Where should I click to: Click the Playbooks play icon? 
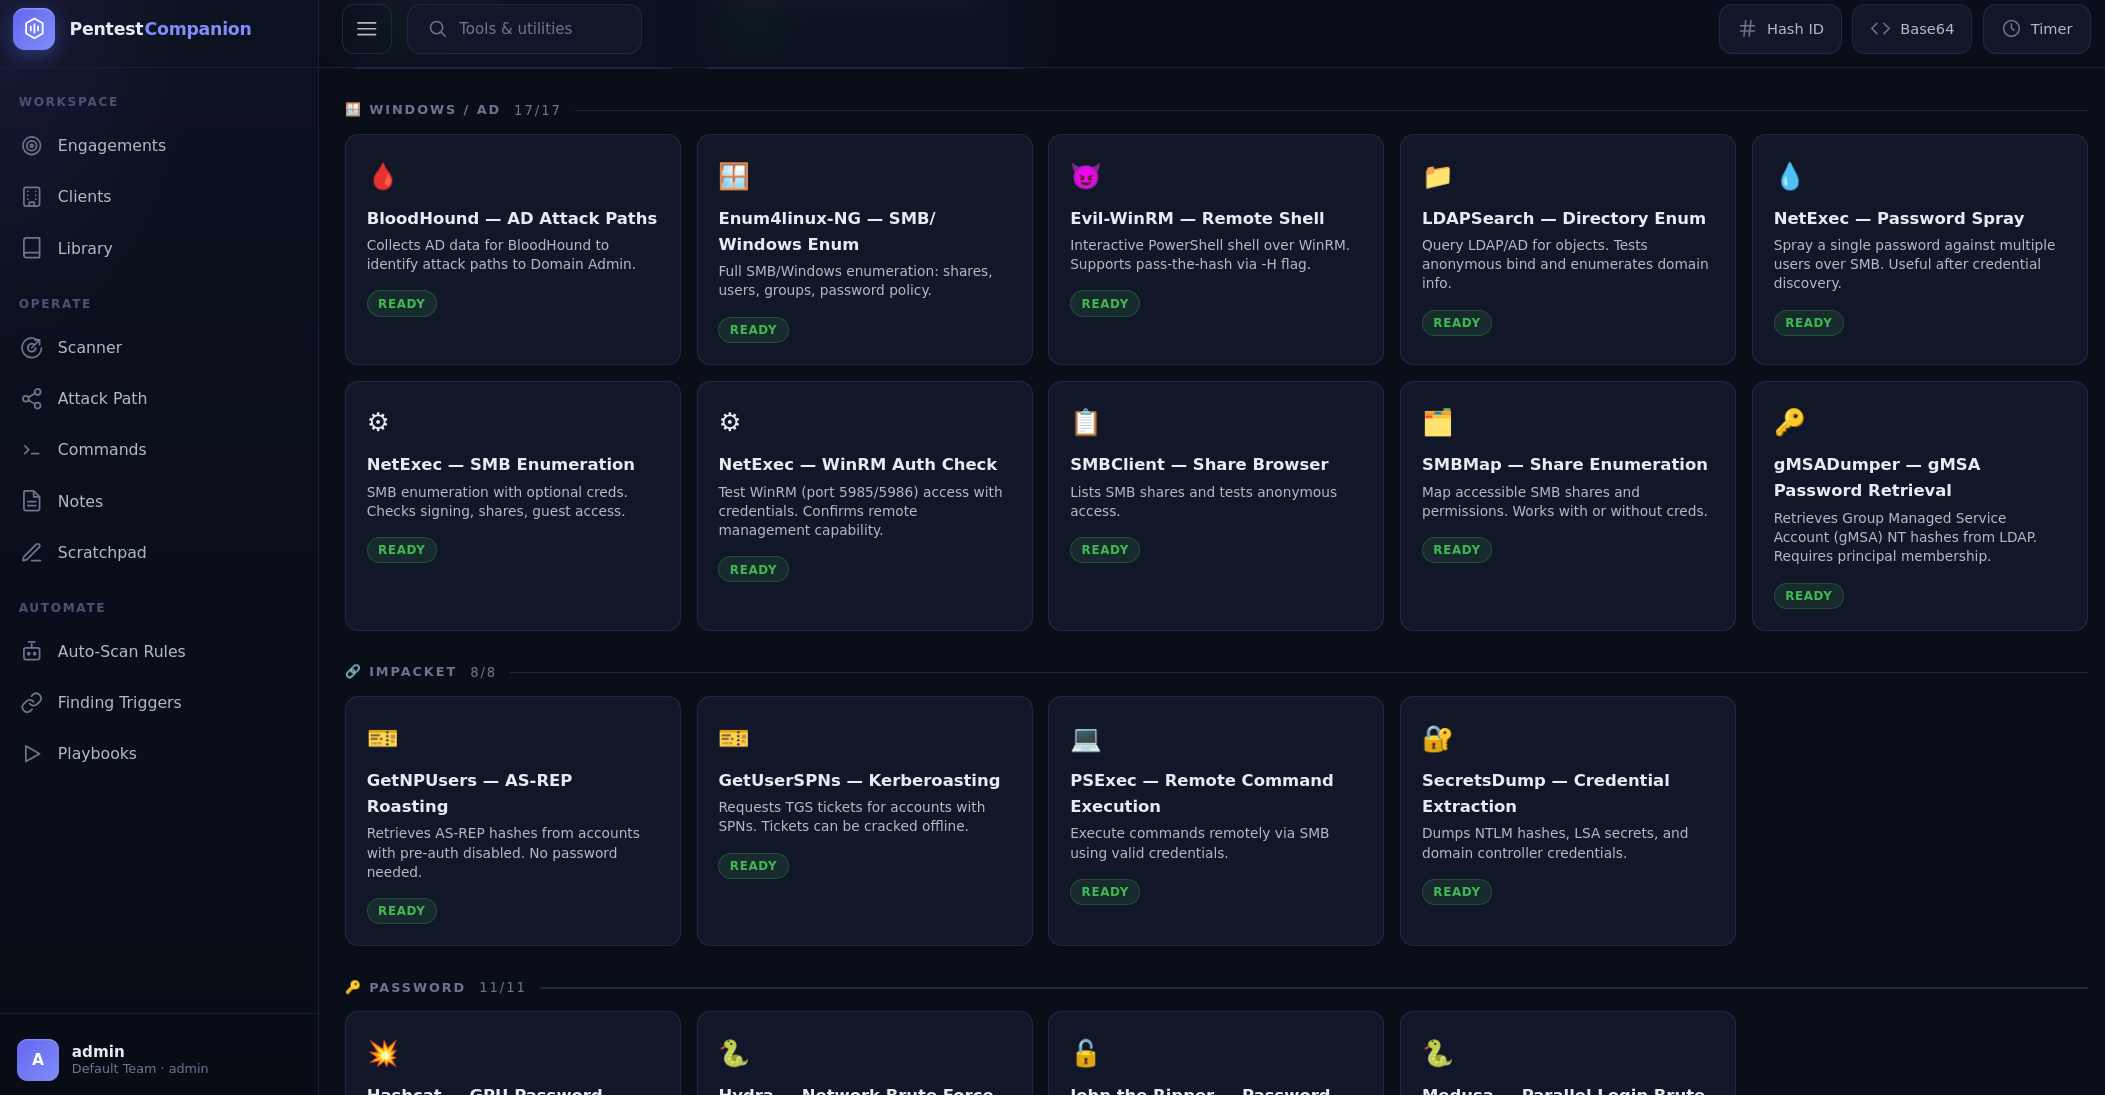[32, 754]
